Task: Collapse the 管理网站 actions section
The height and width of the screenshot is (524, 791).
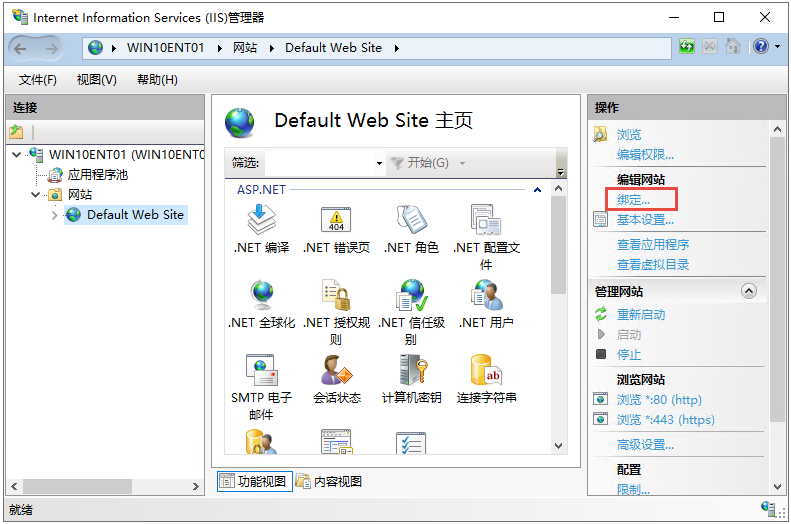Action: pos(749,291)
